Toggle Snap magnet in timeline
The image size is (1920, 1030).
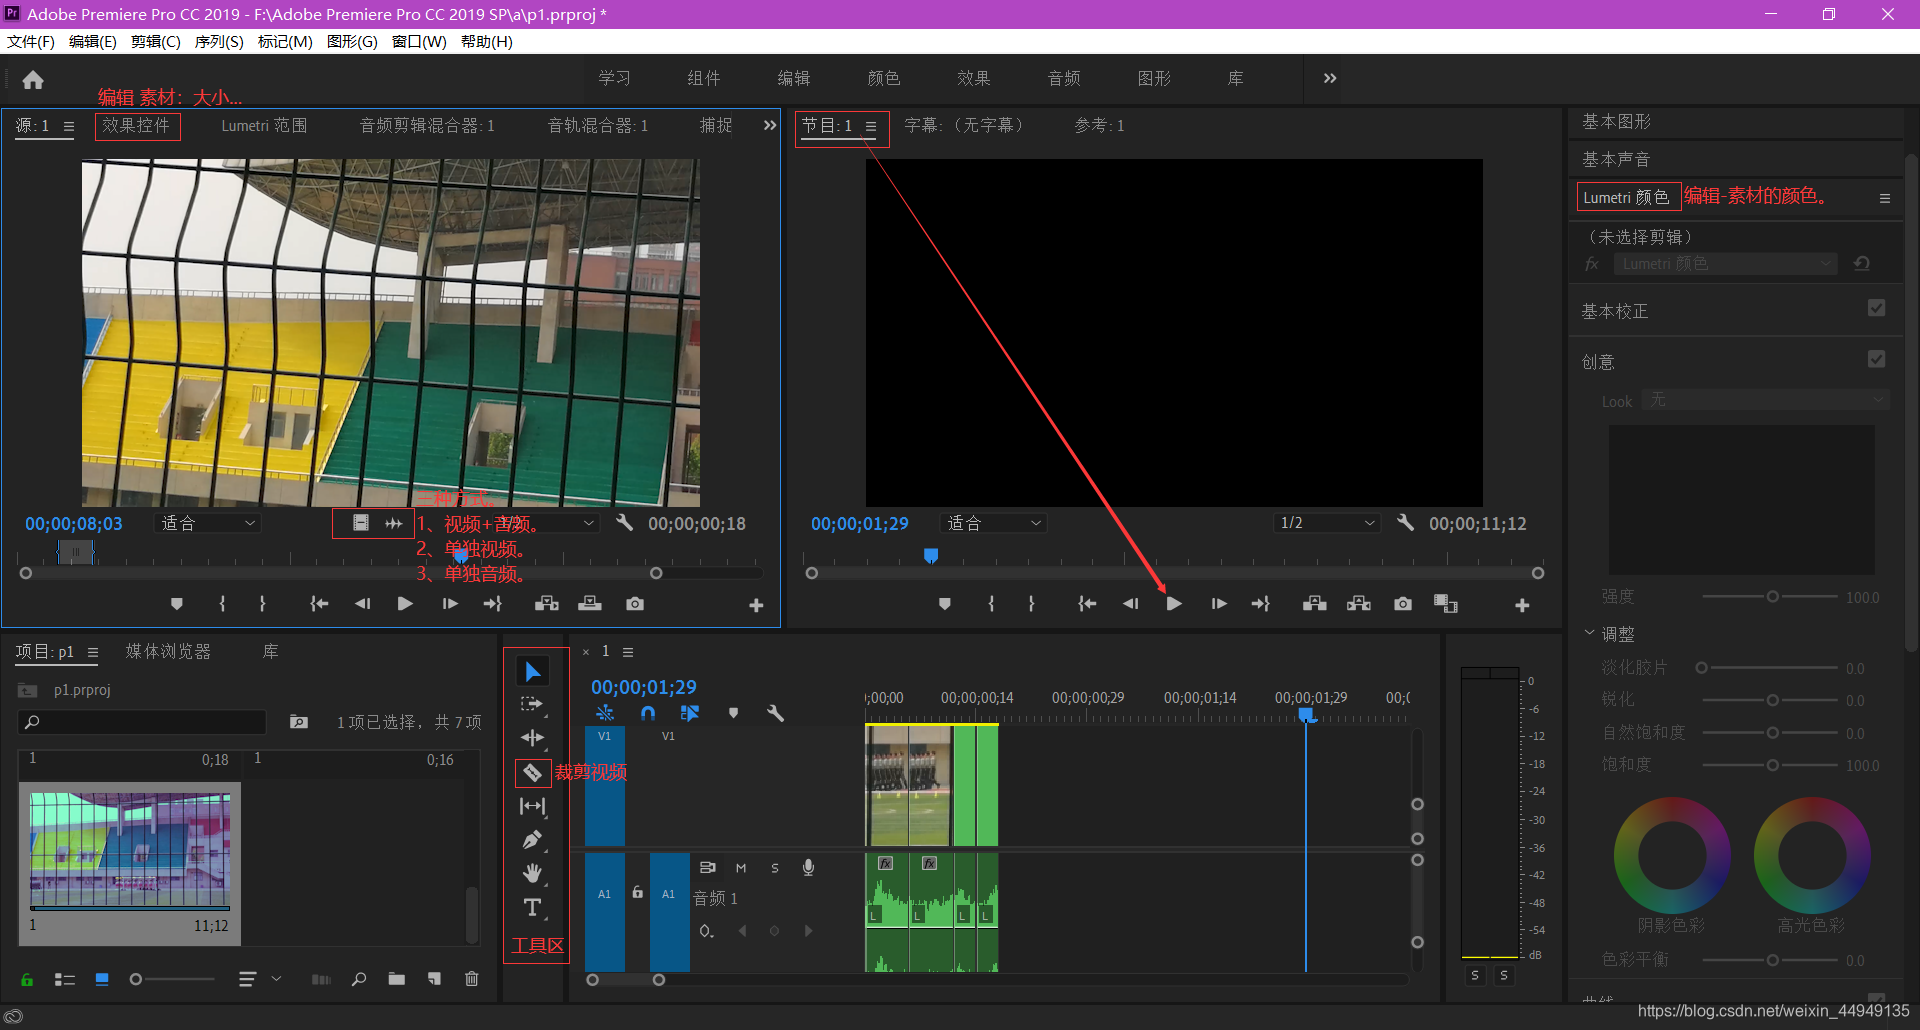click(x=648, y=713)
